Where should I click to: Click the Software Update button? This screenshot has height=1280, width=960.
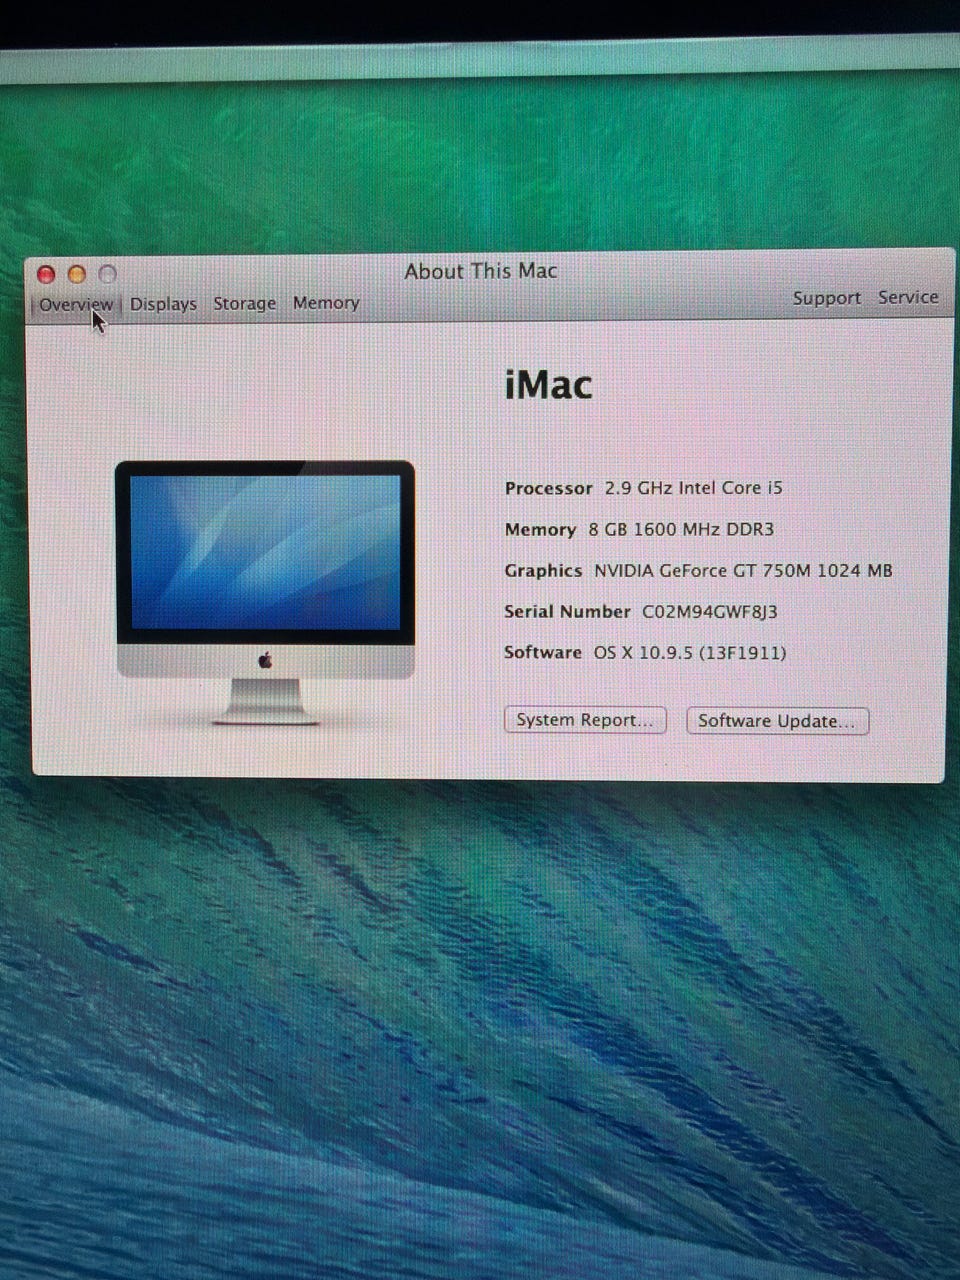point(777,721)
